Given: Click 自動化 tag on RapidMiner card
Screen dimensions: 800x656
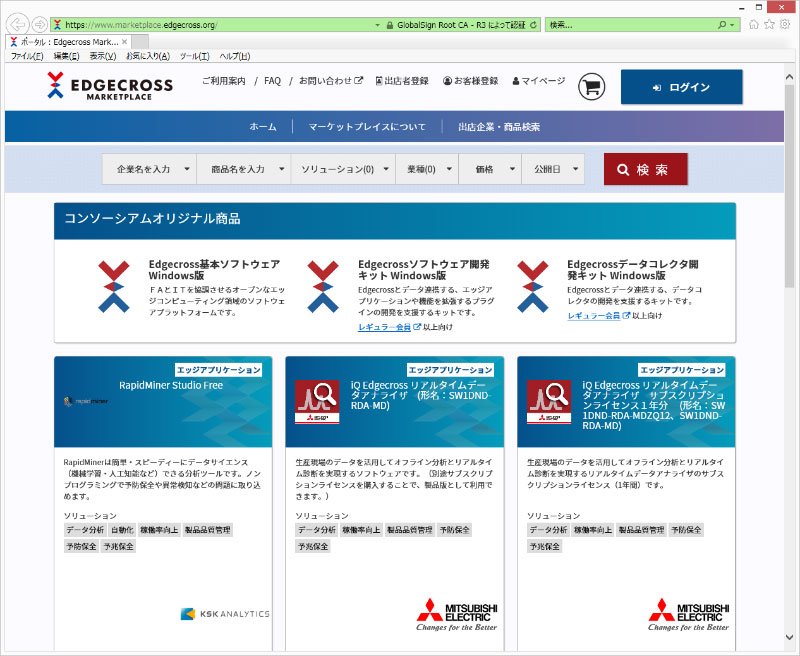Looking at the screenshot, I should 122,530.
